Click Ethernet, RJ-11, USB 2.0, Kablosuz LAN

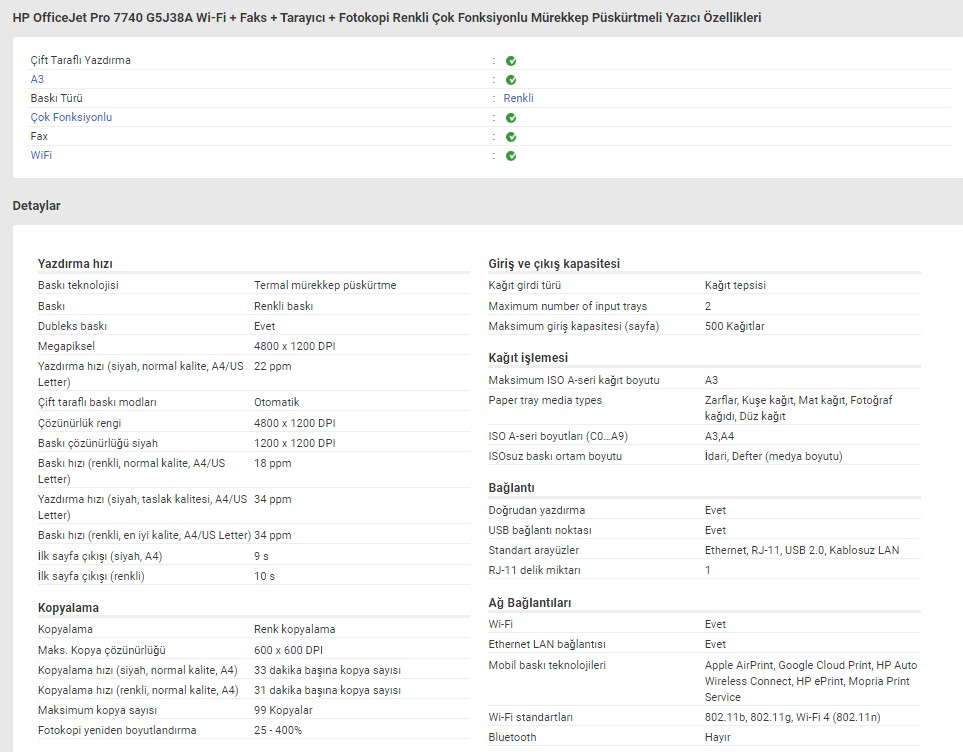coord(801,550)
